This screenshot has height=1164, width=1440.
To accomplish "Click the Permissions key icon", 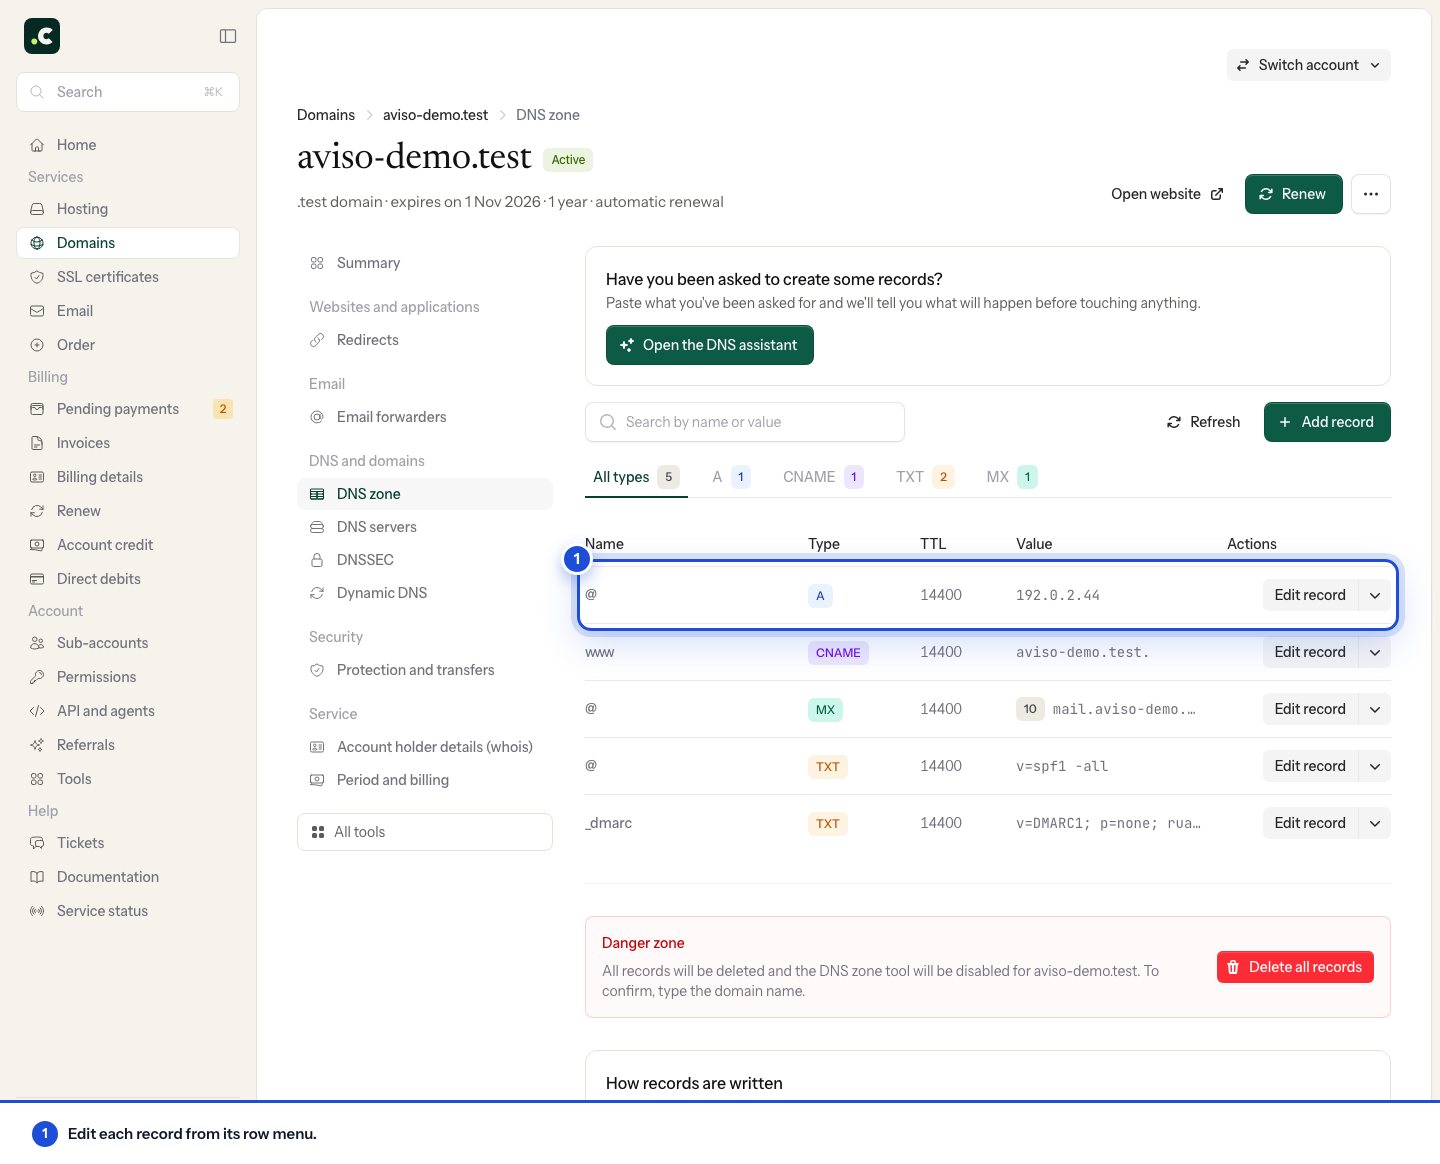I will [x=37, y=677].
